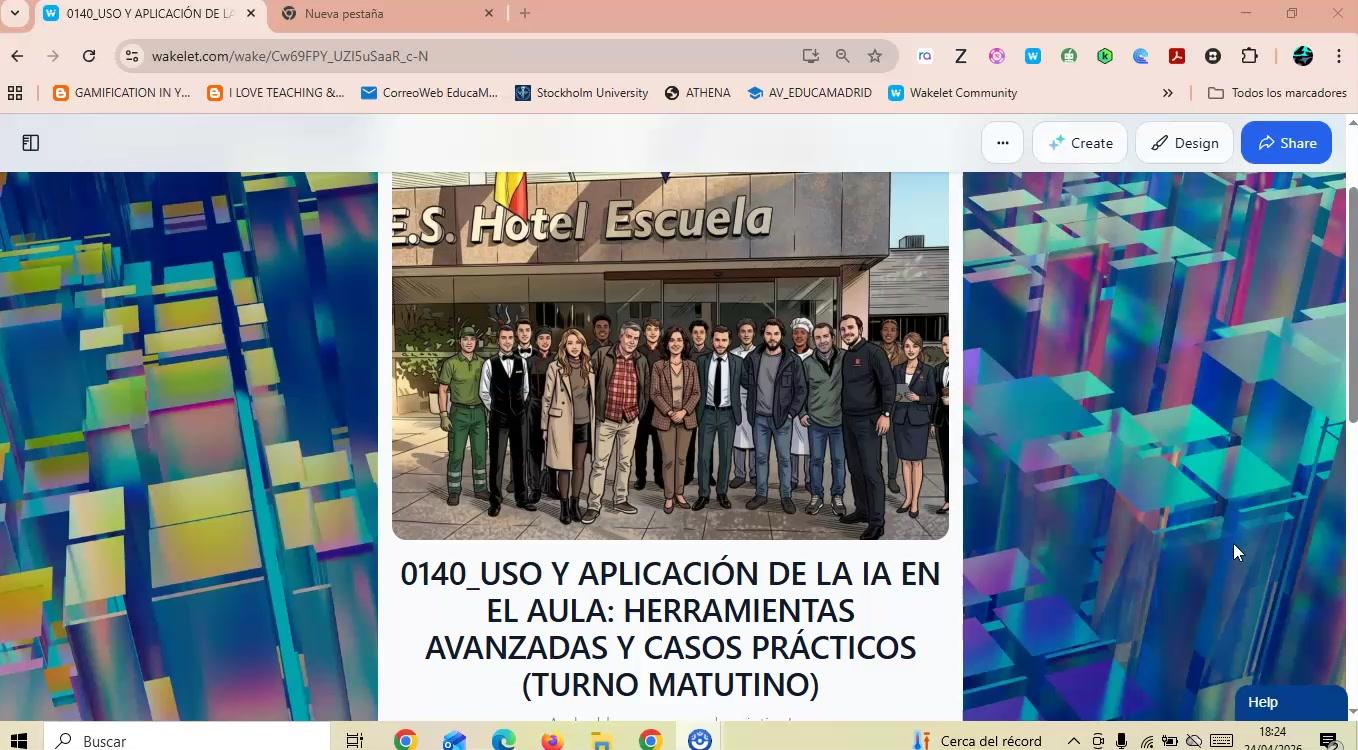1358x750 pixels.
Task: Install app icon in address bar
Action: (810, 56)
